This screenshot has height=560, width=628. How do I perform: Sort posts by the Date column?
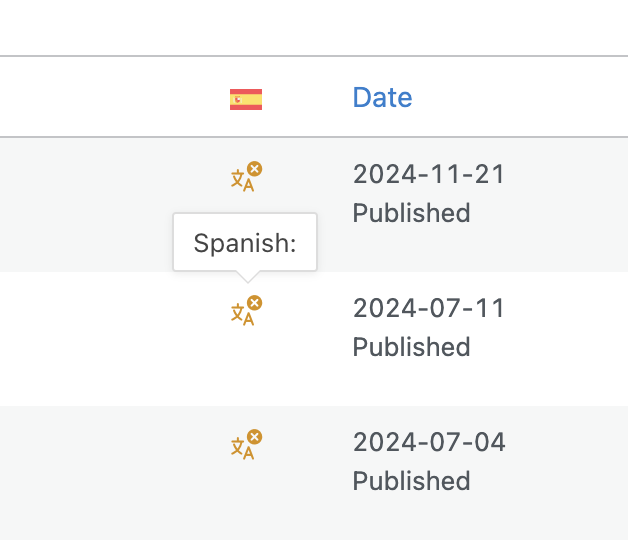click(382, 97)
